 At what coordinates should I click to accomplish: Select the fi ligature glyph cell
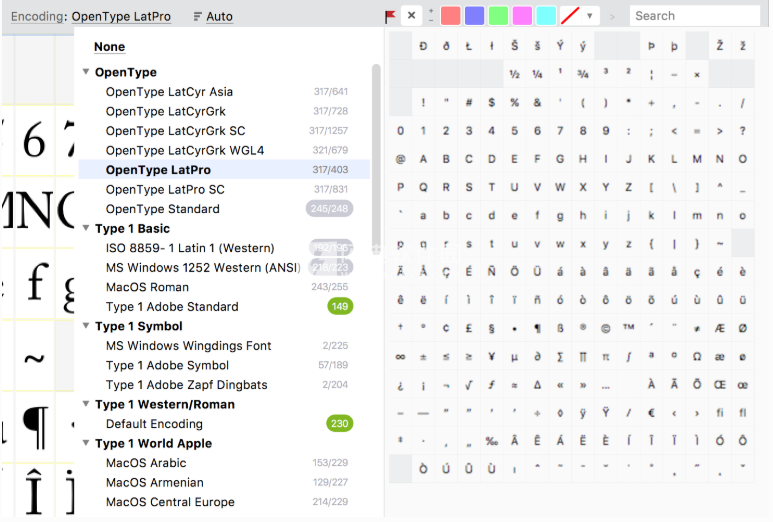click(720, 413)
